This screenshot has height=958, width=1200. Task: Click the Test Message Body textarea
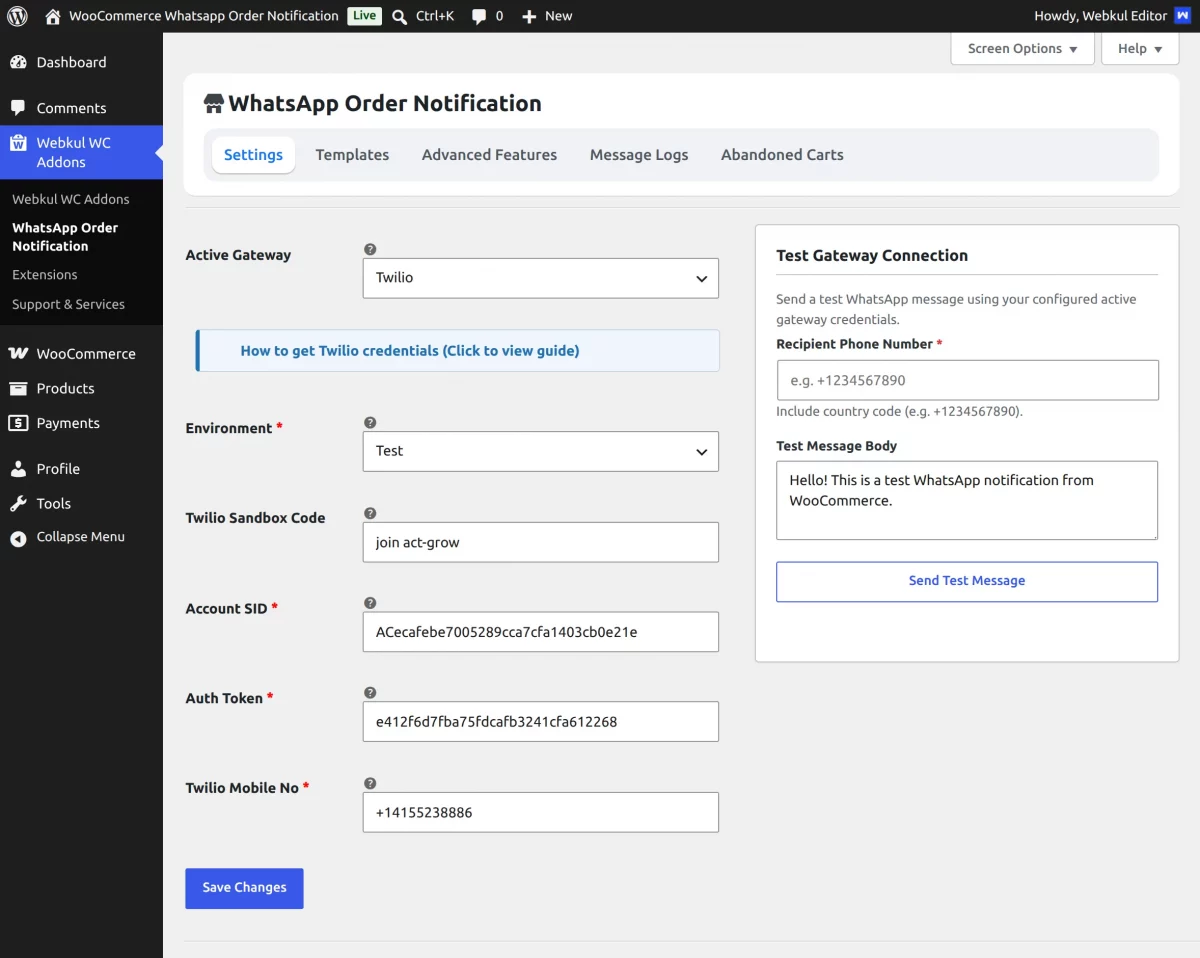[x=967, y=500]
